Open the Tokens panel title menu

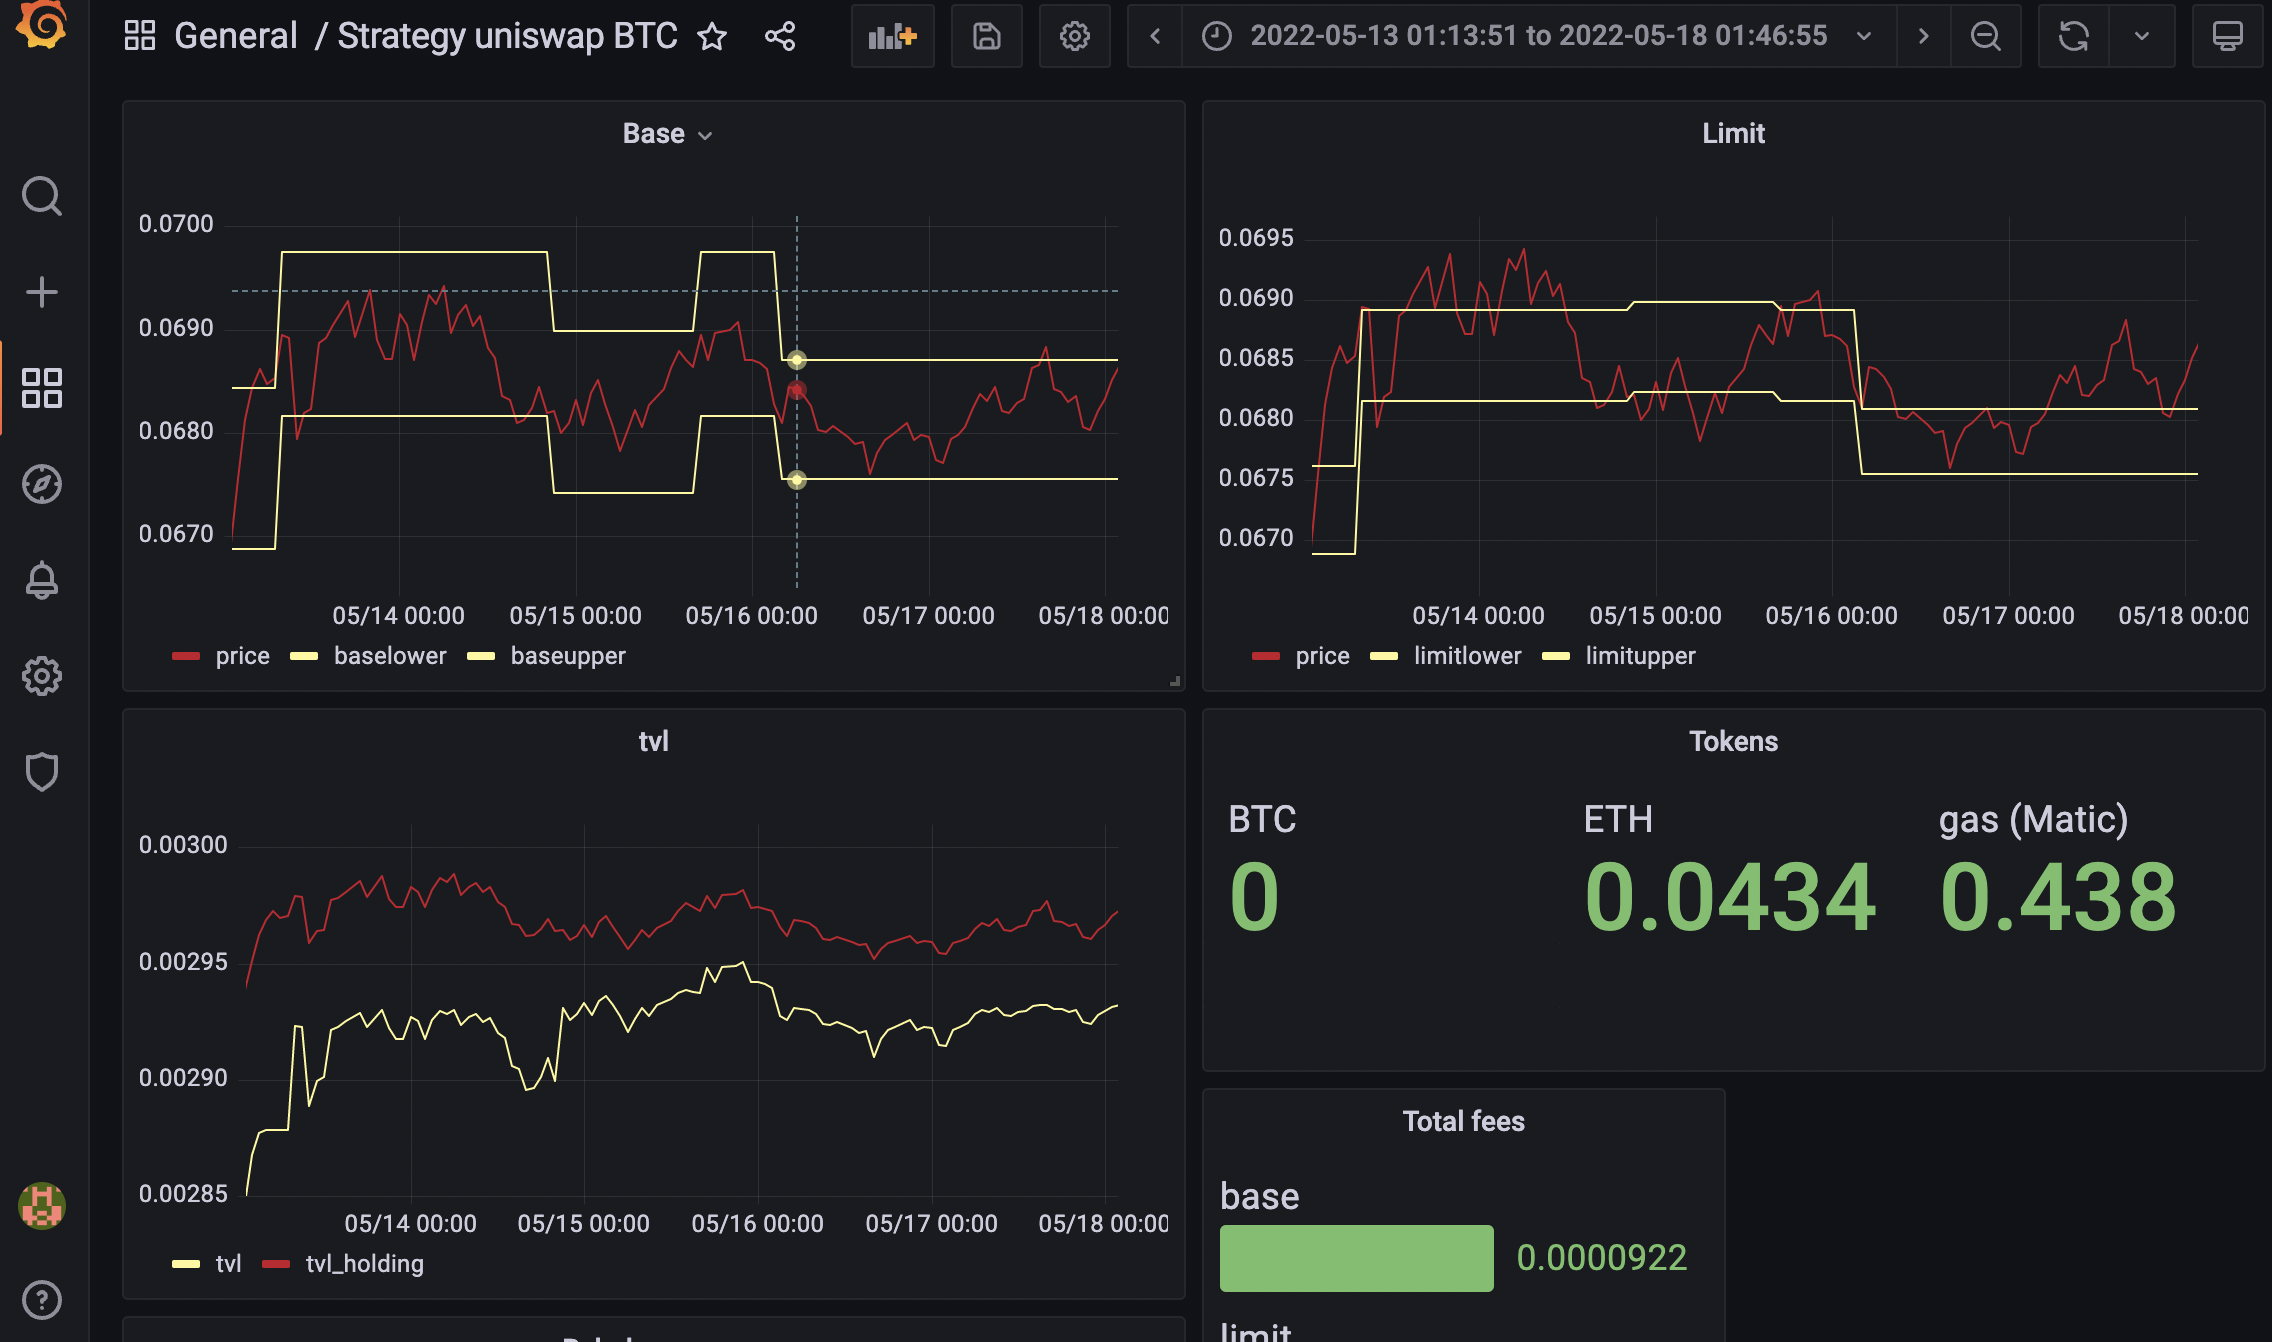(1733, 742)
